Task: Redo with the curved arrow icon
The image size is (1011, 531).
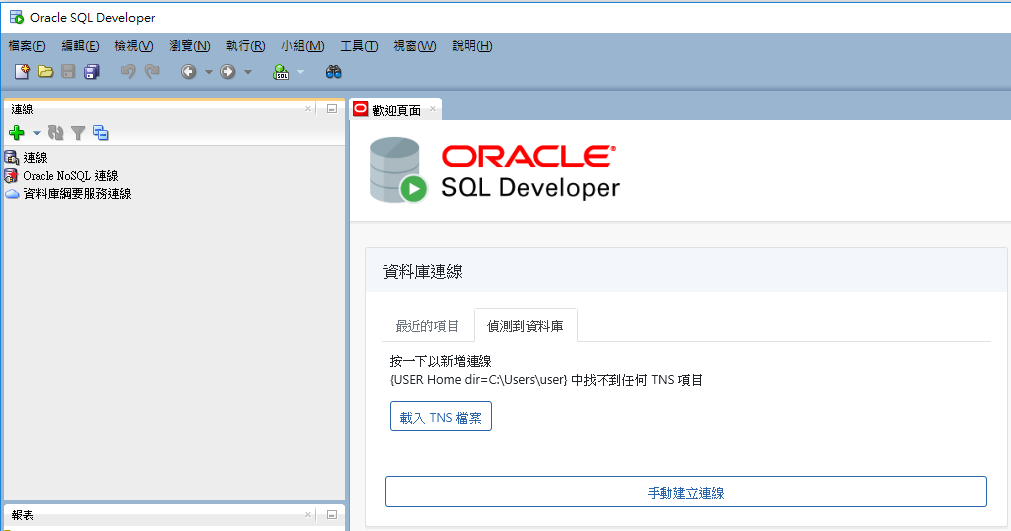Action: [152, 72]
